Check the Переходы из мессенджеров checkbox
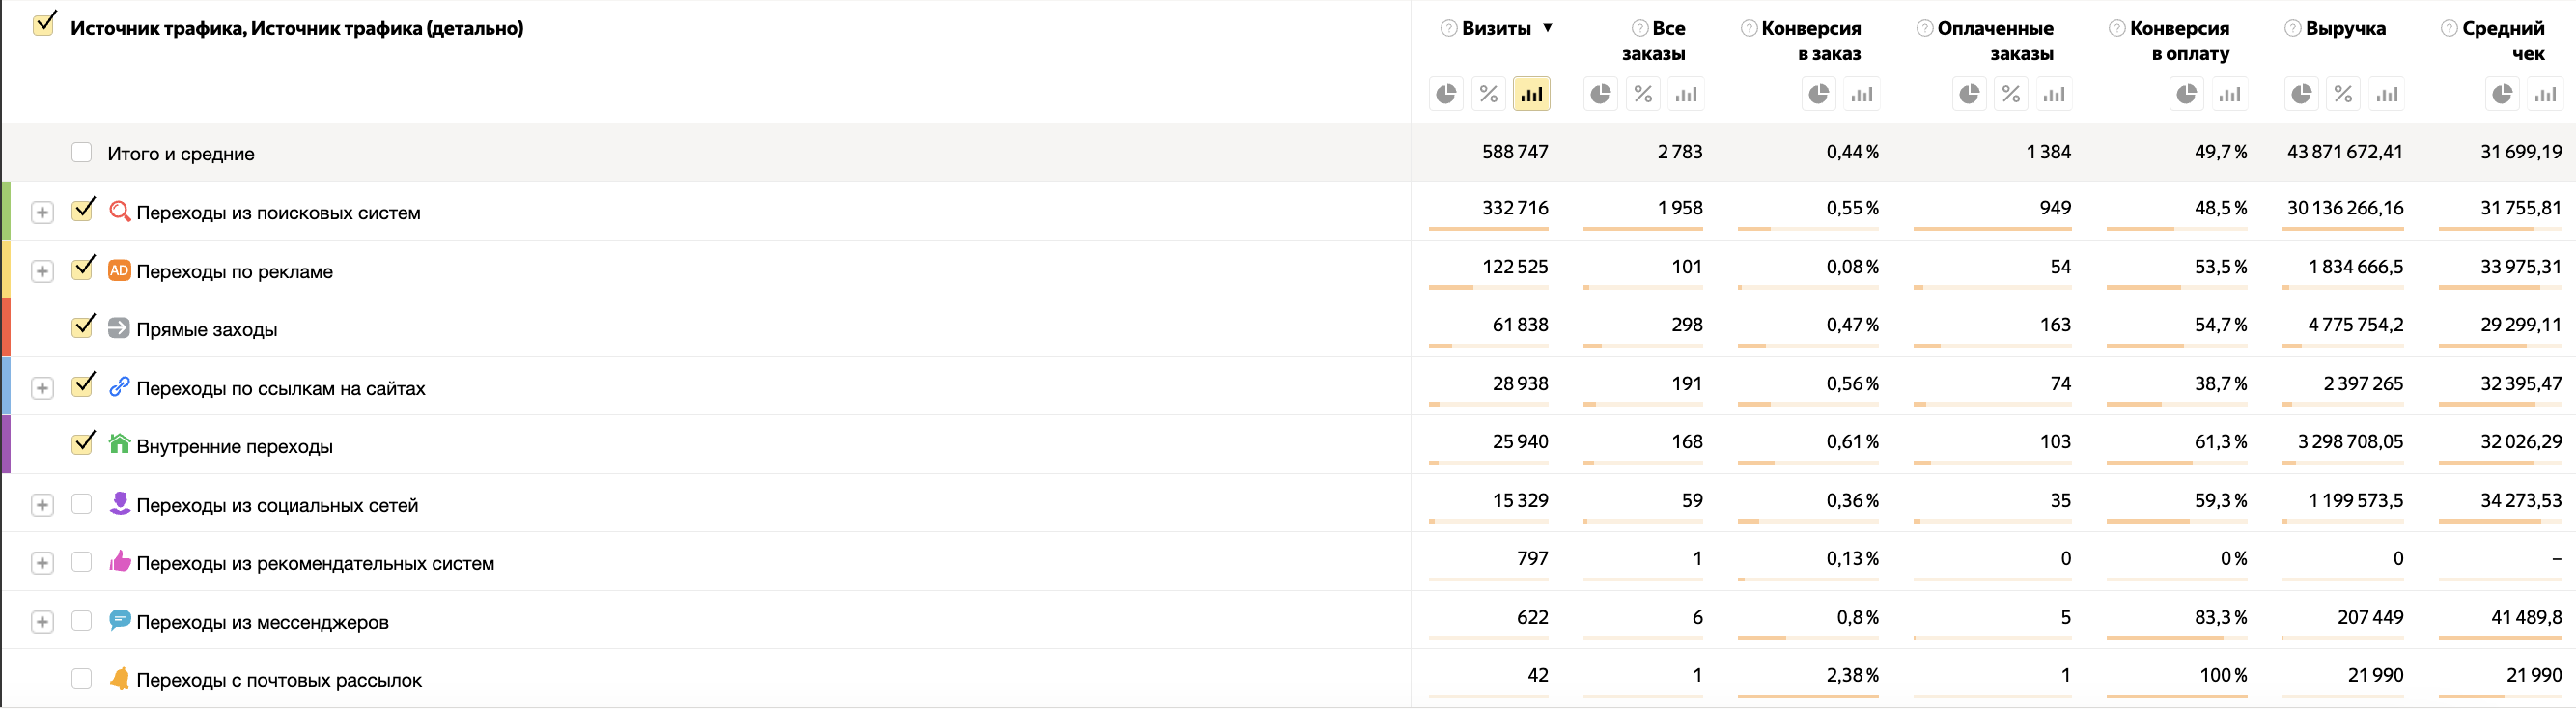The width and height of the screenshot is (2576, 709). coord(82,621)
